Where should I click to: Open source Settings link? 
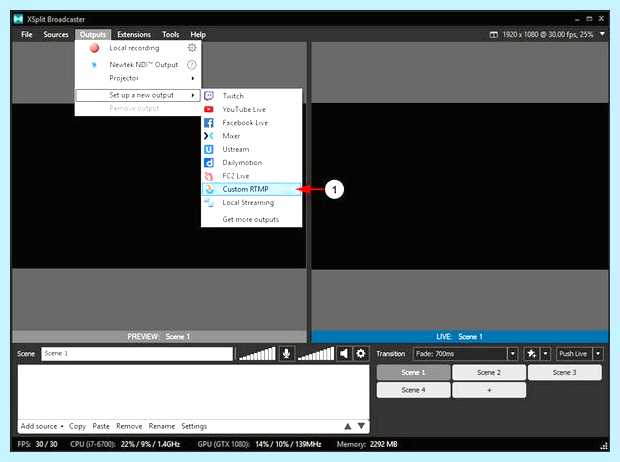pyautogui.click(x=194, y=426)
